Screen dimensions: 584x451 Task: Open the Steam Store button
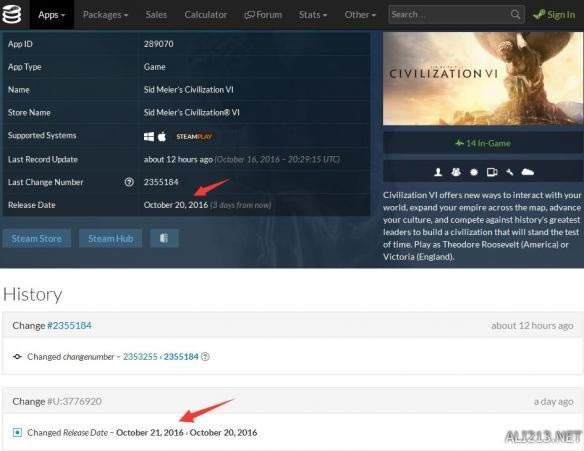click(x=36, y=238)
